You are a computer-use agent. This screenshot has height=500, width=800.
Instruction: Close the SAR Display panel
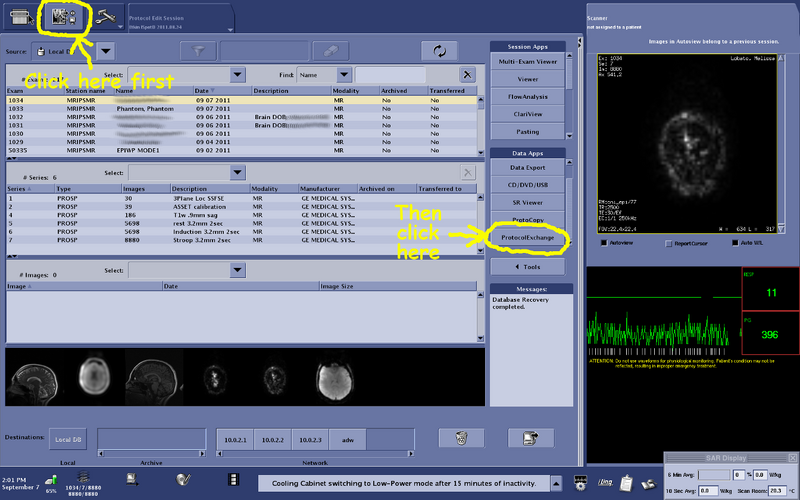pos(792,458)
